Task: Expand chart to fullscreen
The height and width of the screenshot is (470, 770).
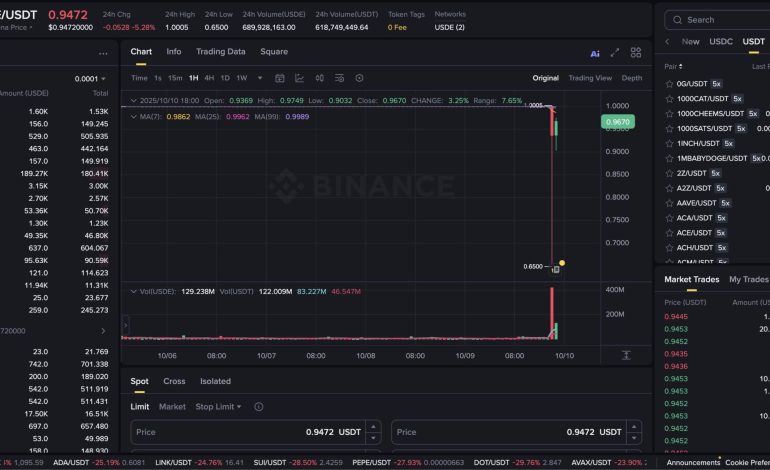Action: 615,53
